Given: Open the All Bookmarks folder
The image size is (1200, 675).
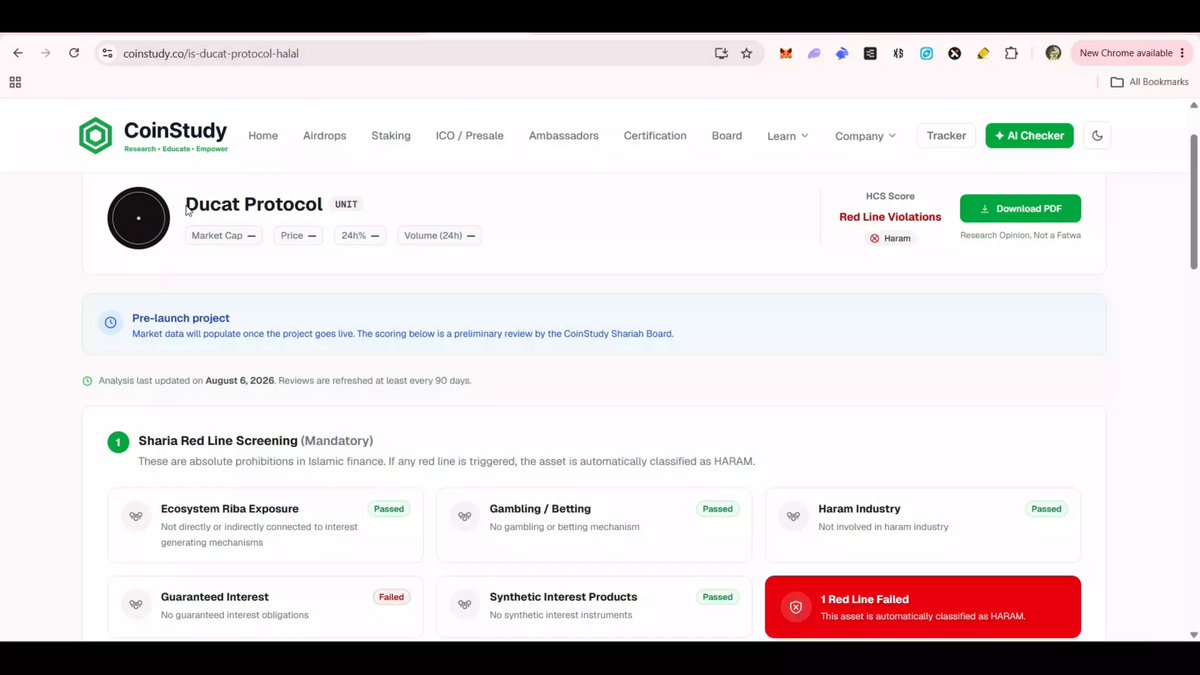Looking at the screenshot, I should coord(1150,82).
